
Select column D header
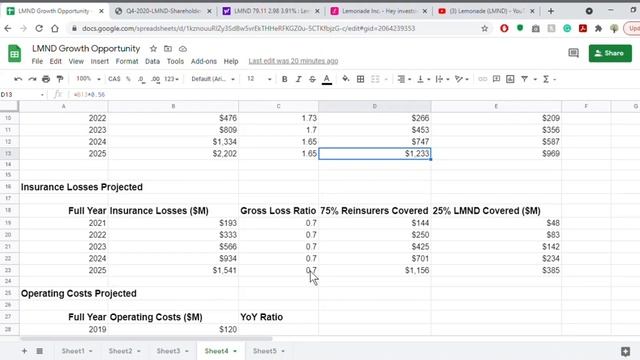point(375,106)
